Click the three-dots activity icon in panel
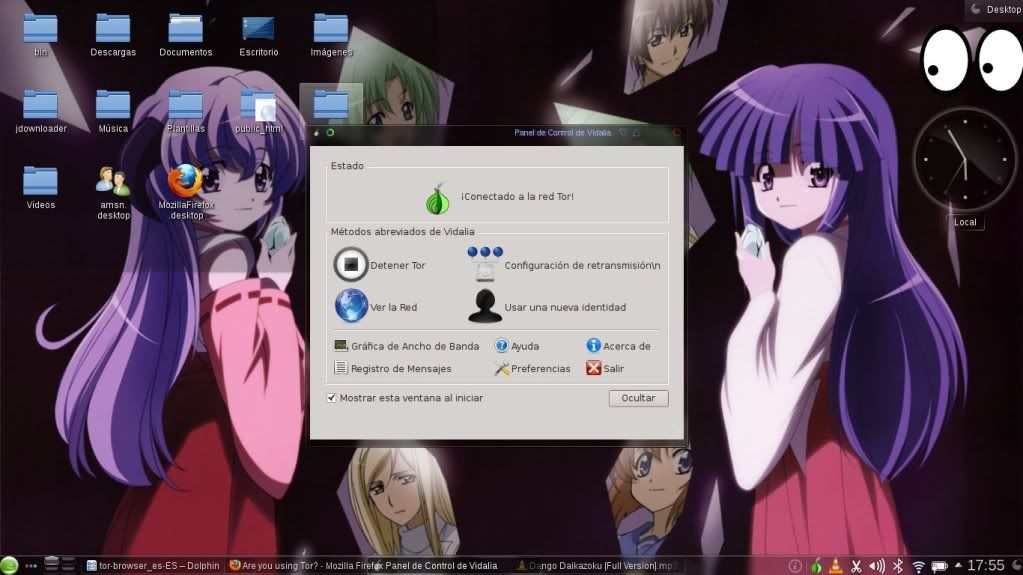The image size is (1023, 575). 31,566
